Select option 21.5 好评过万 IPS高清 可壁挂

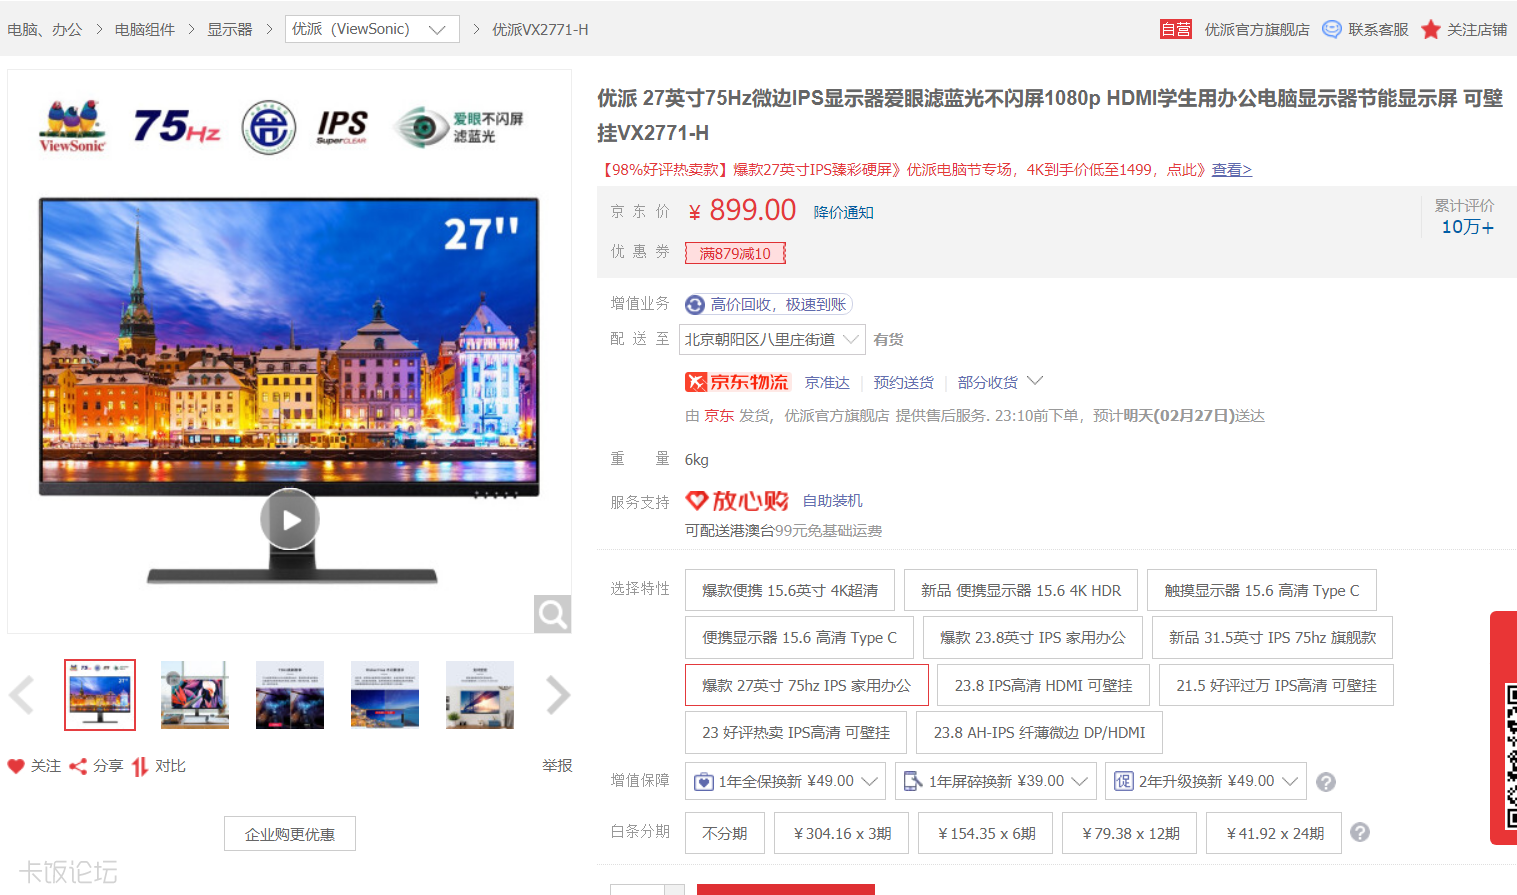(x=1276, y=685)
